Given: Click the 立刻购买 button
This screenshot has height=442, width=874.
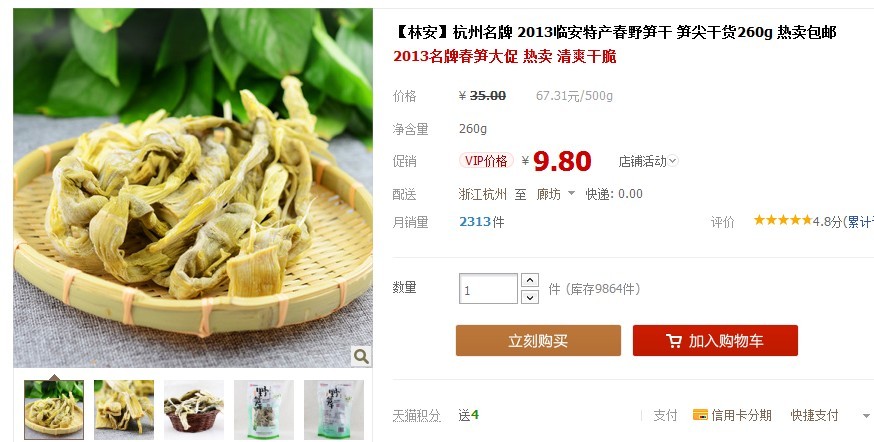Looking at the screenshot, I should 538,341.
